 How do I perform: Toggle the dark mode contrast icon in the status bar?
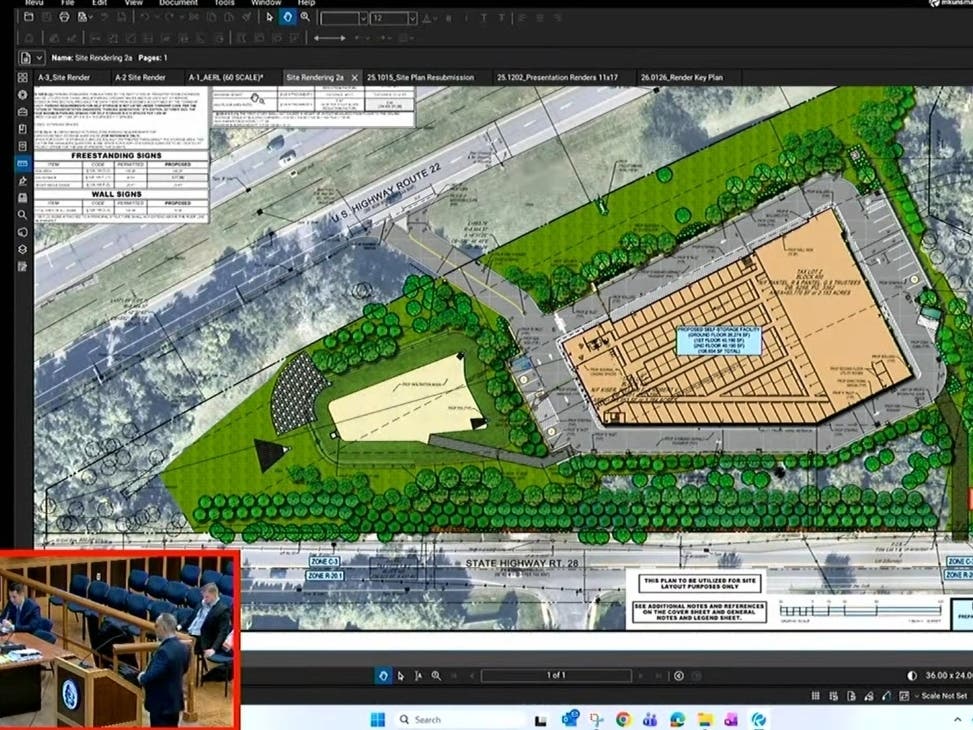pyautogui.click(x=912, y=675)
